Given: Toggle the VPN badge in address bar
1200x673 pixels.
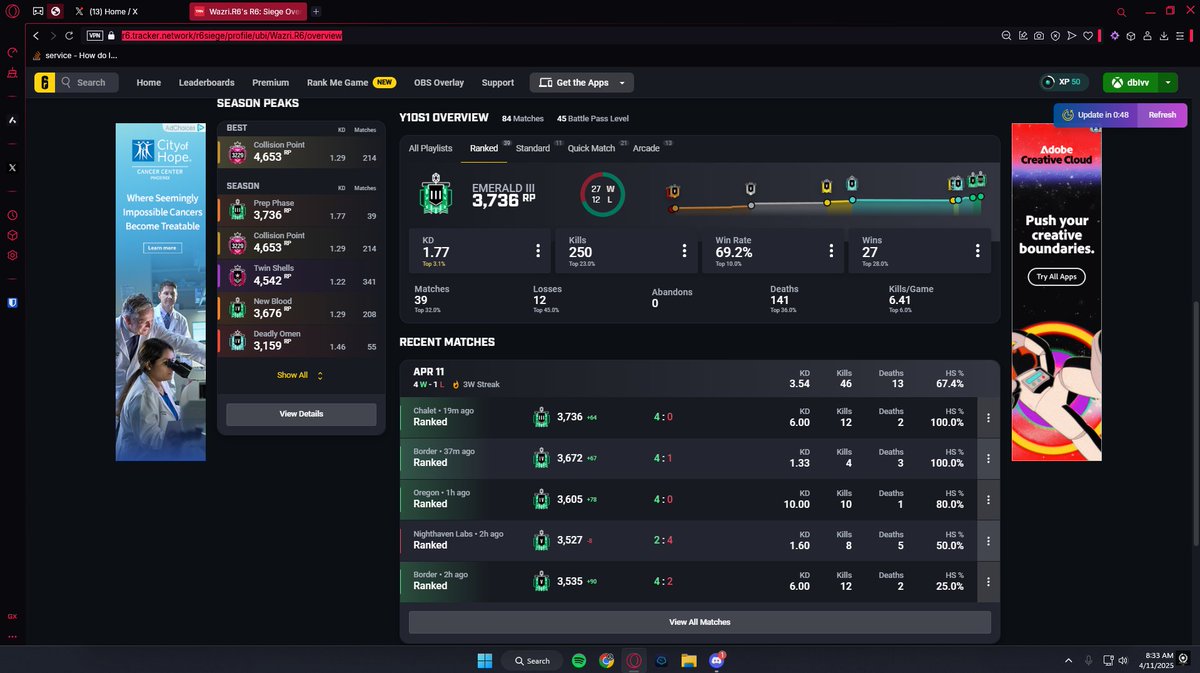Looking at the screenshot, I should coord(95,35).
